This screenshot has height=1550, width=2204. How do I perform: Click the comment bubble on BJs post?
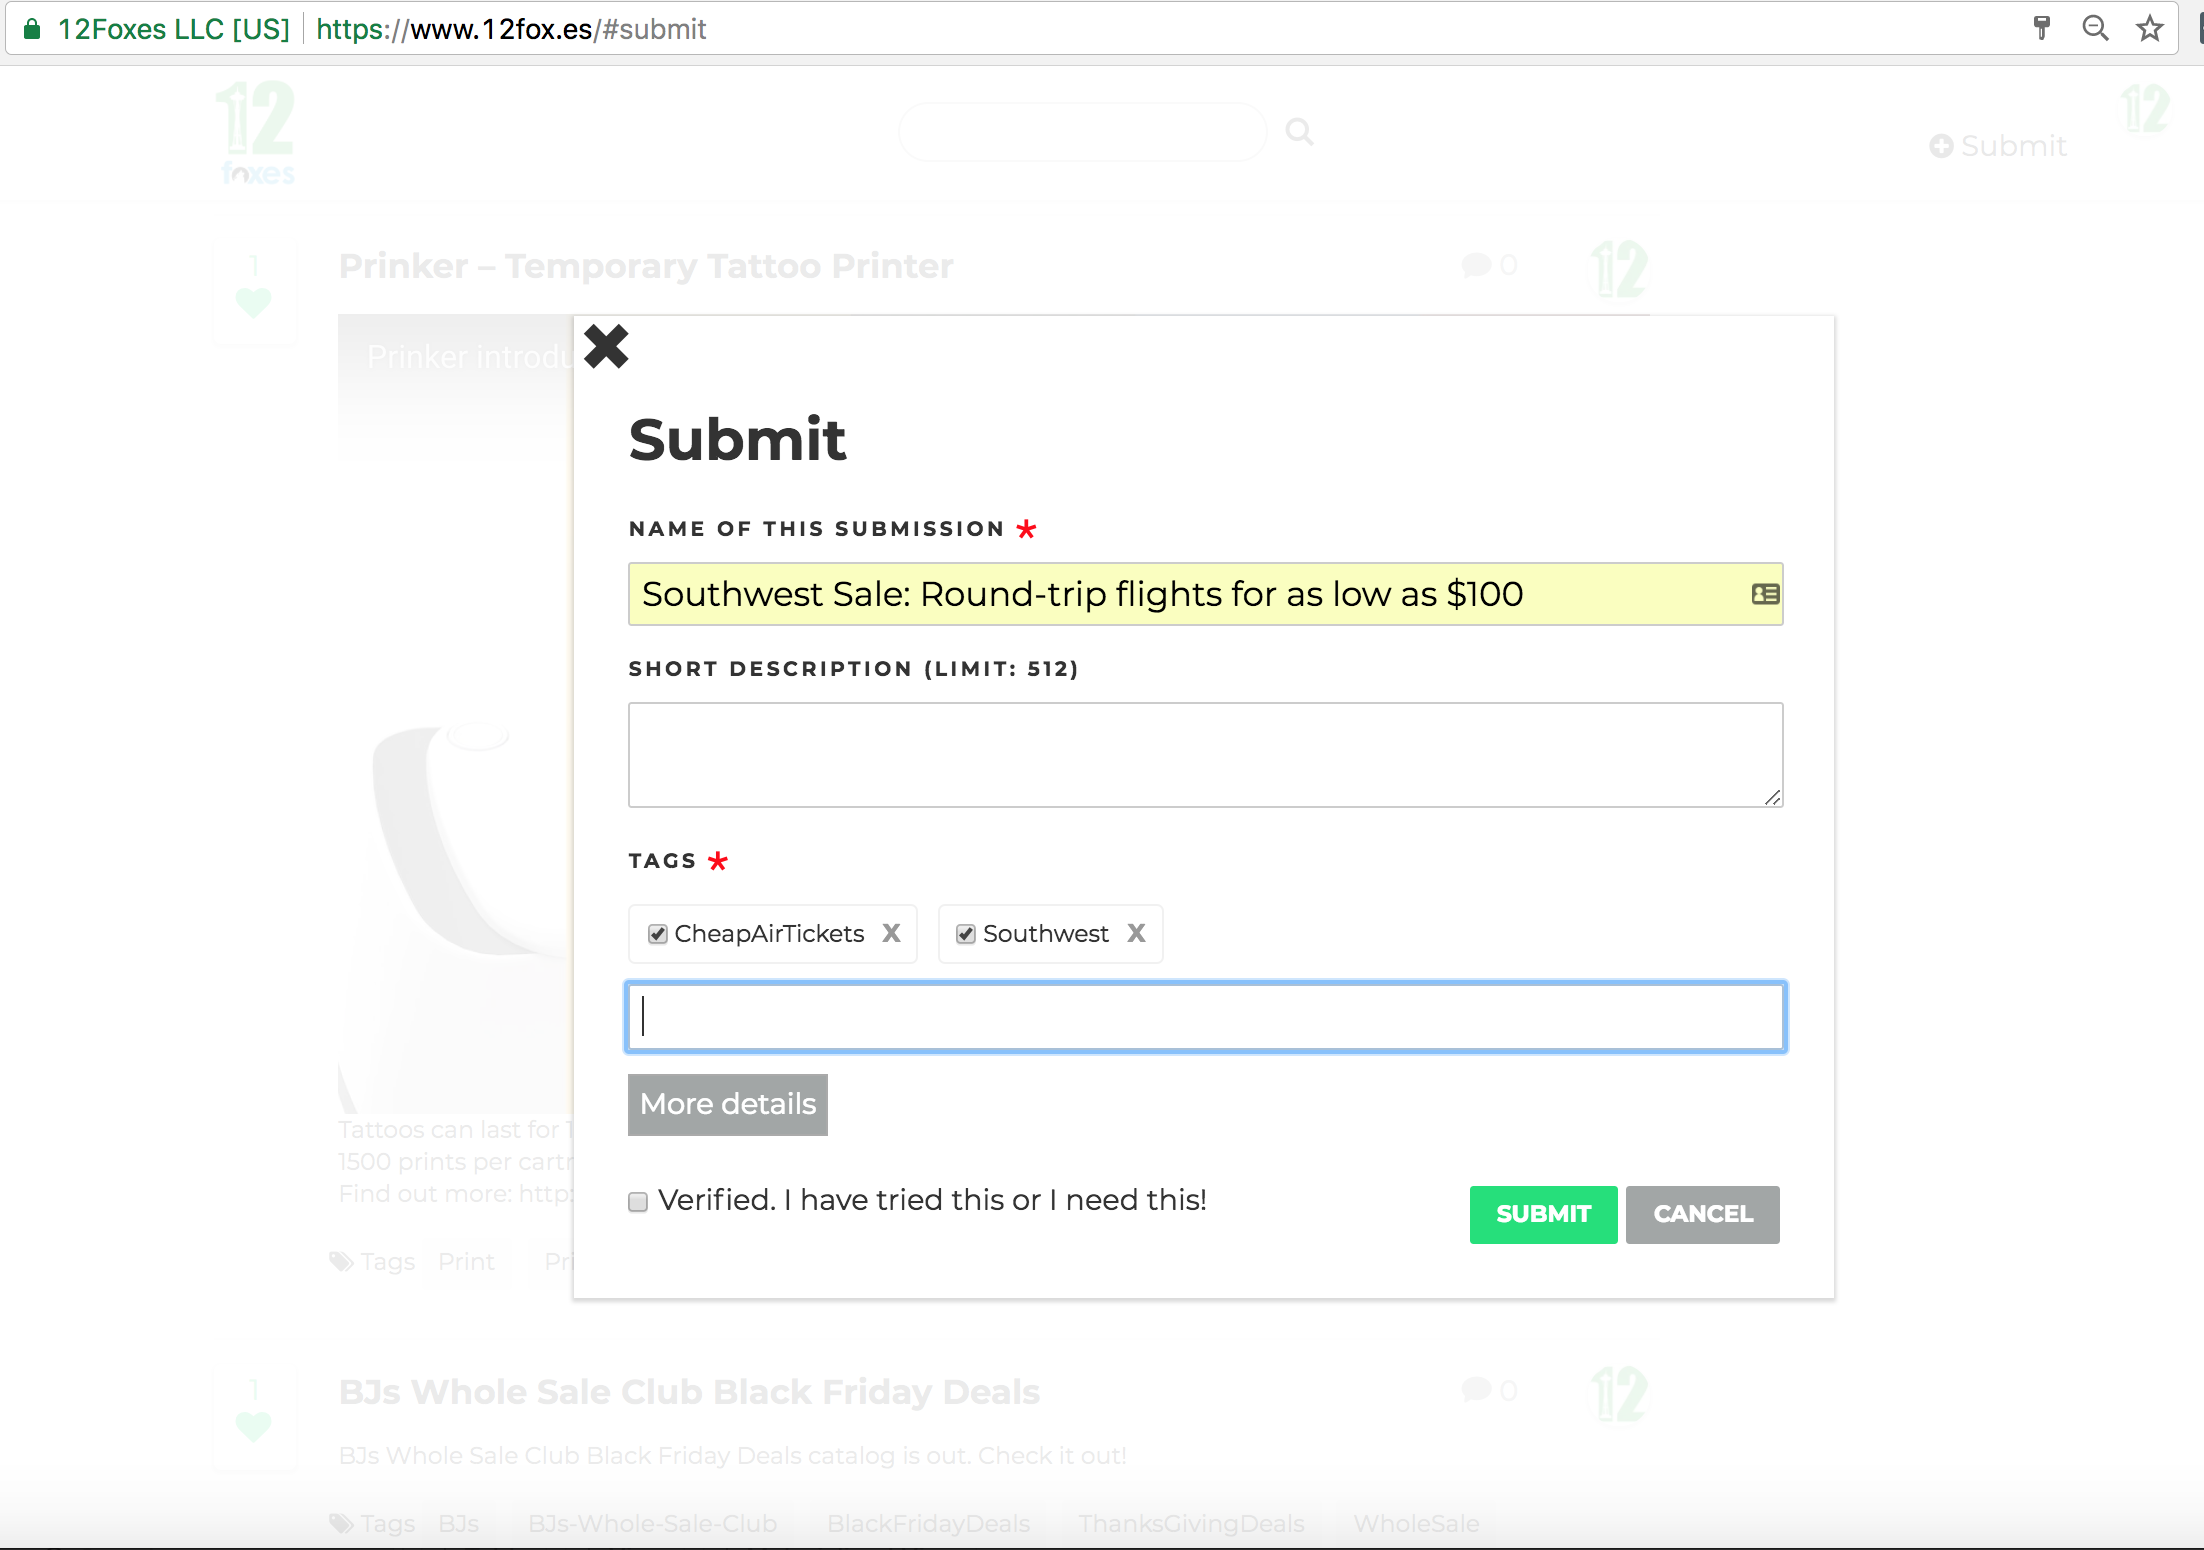[x=1477, y=1390]
